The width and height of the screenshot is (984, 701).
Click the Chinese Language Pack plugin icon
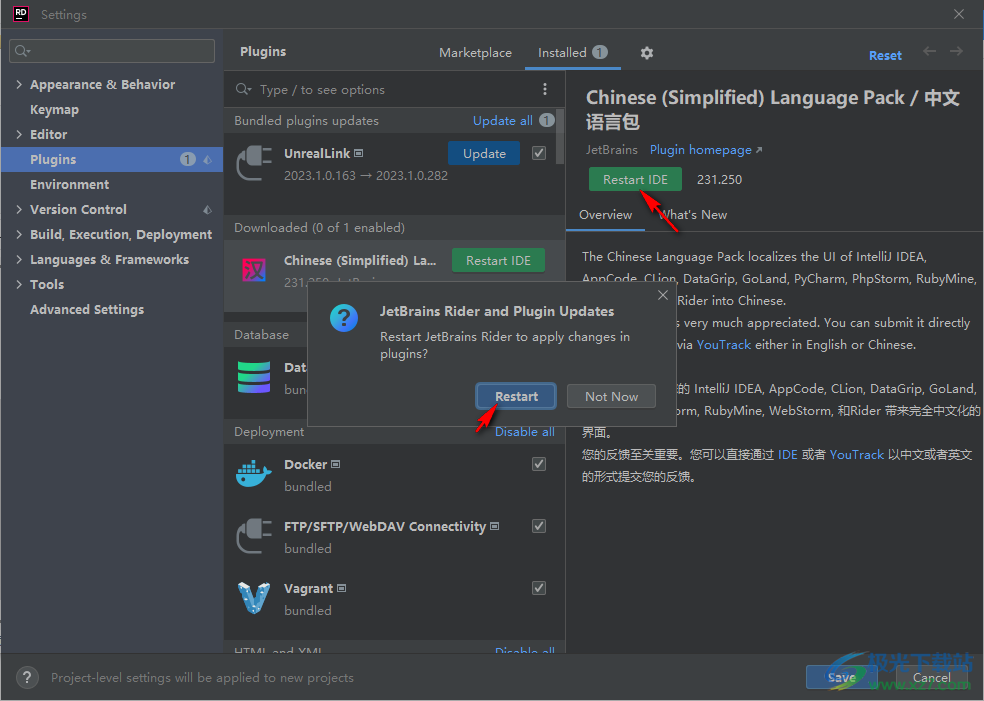tap(254, 270)
